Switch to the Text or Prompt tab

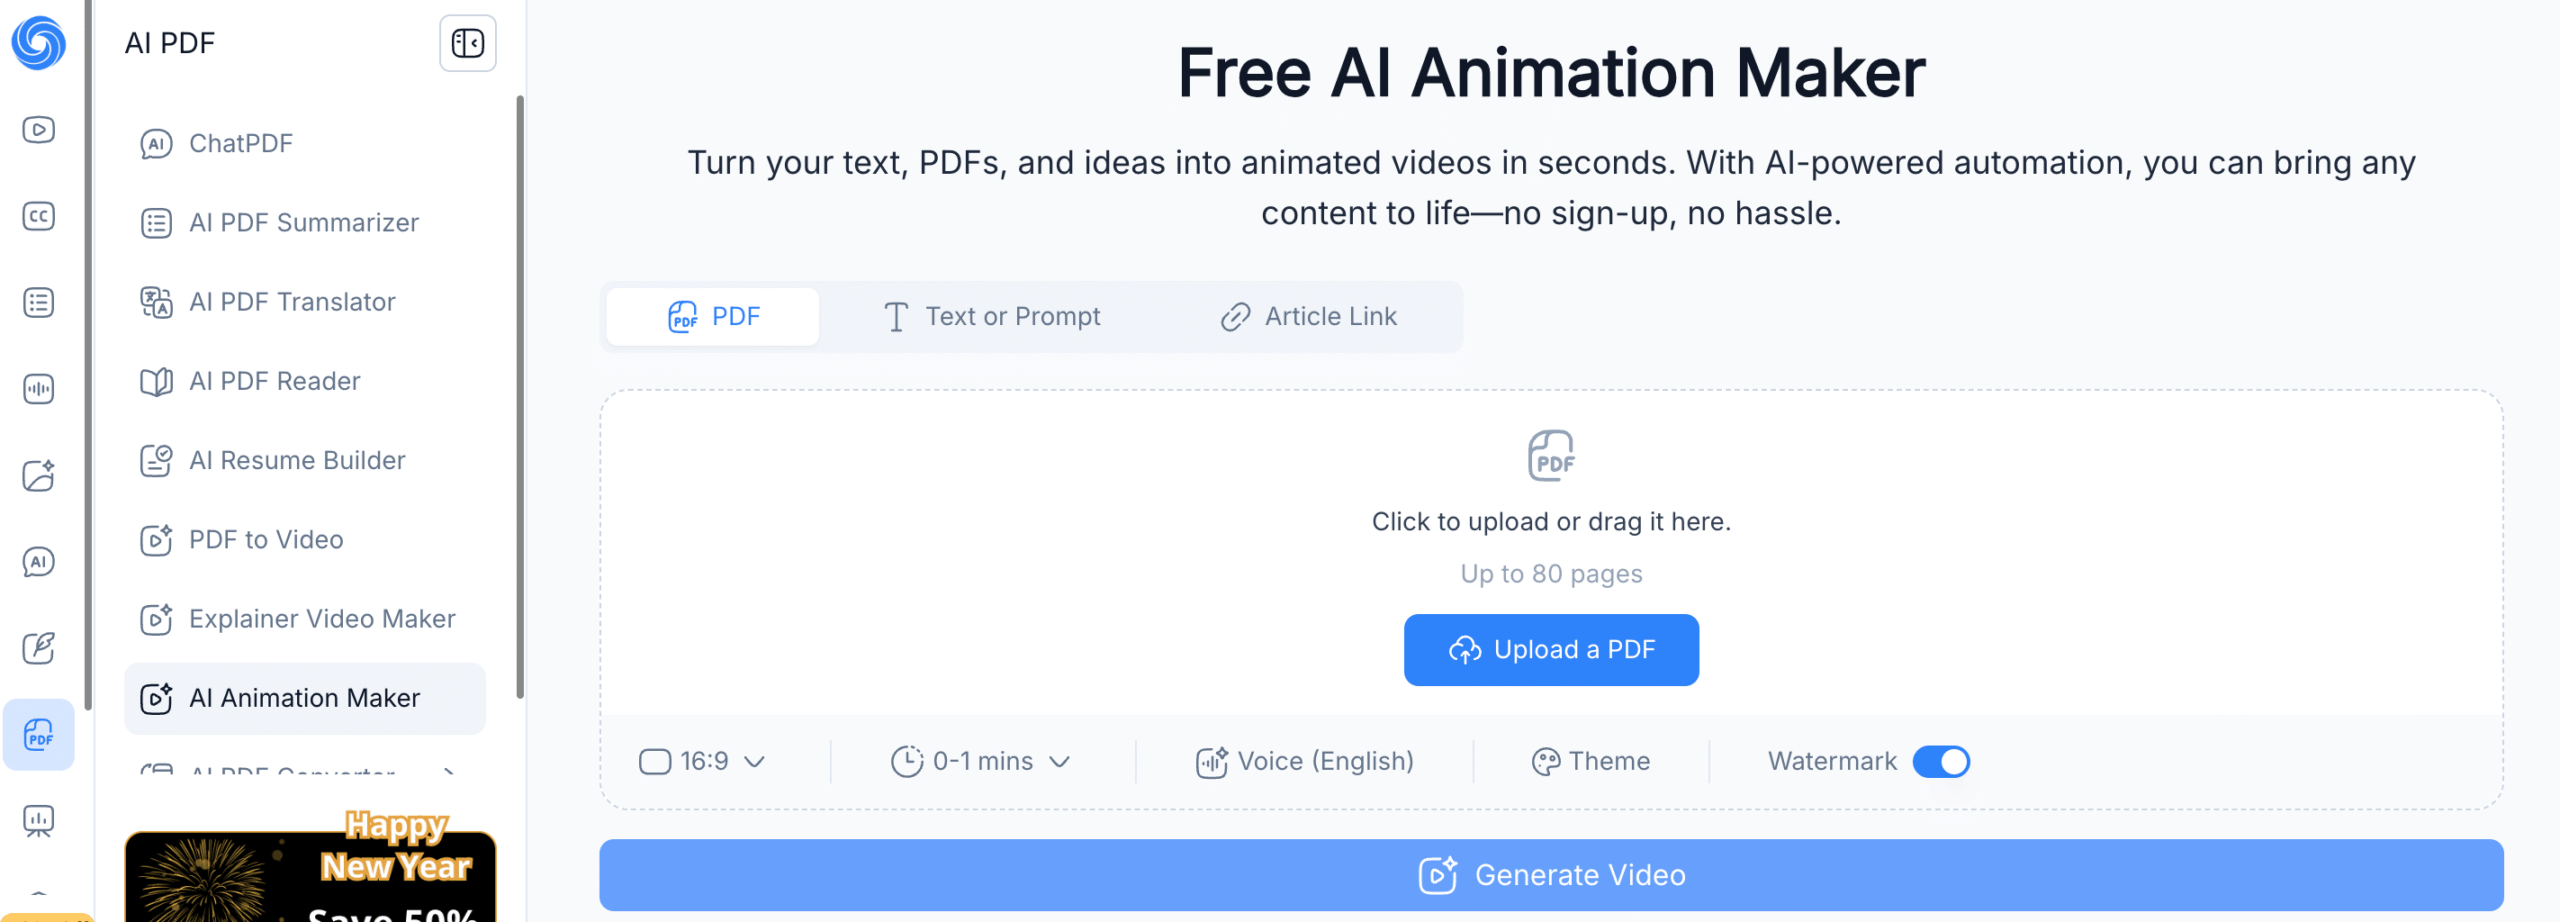pos(993,317)
